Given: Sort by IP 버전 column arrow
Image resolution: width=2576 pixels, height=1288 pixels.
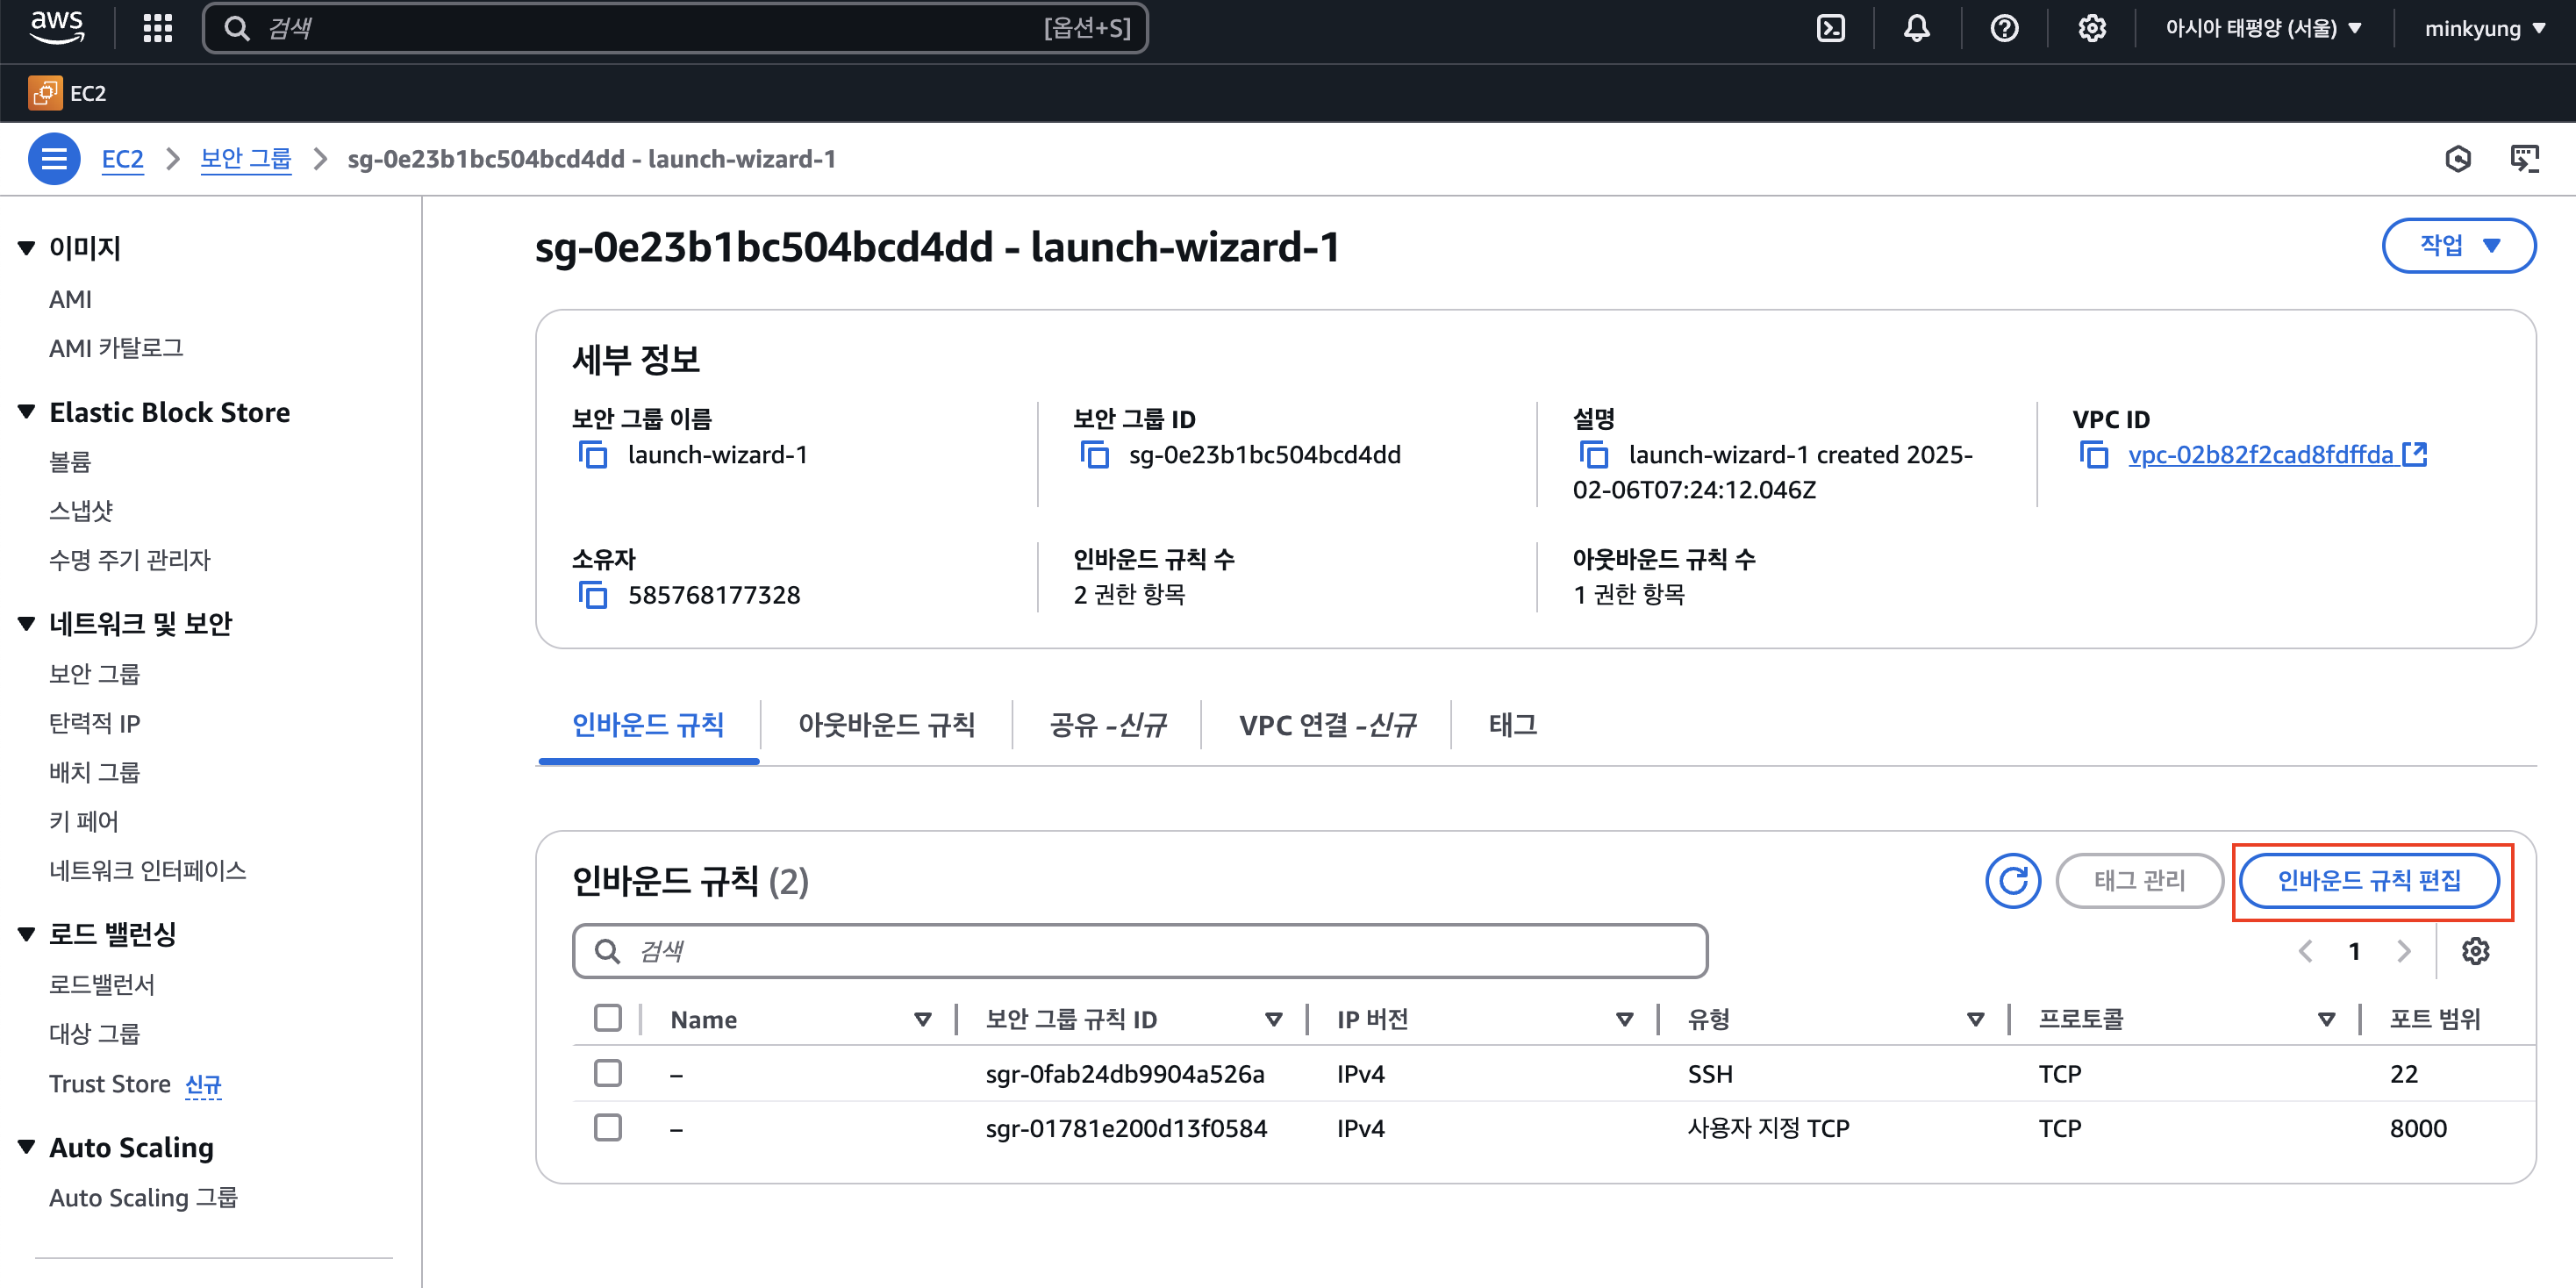Looking at the screenshot, I should [1624, 1019].
